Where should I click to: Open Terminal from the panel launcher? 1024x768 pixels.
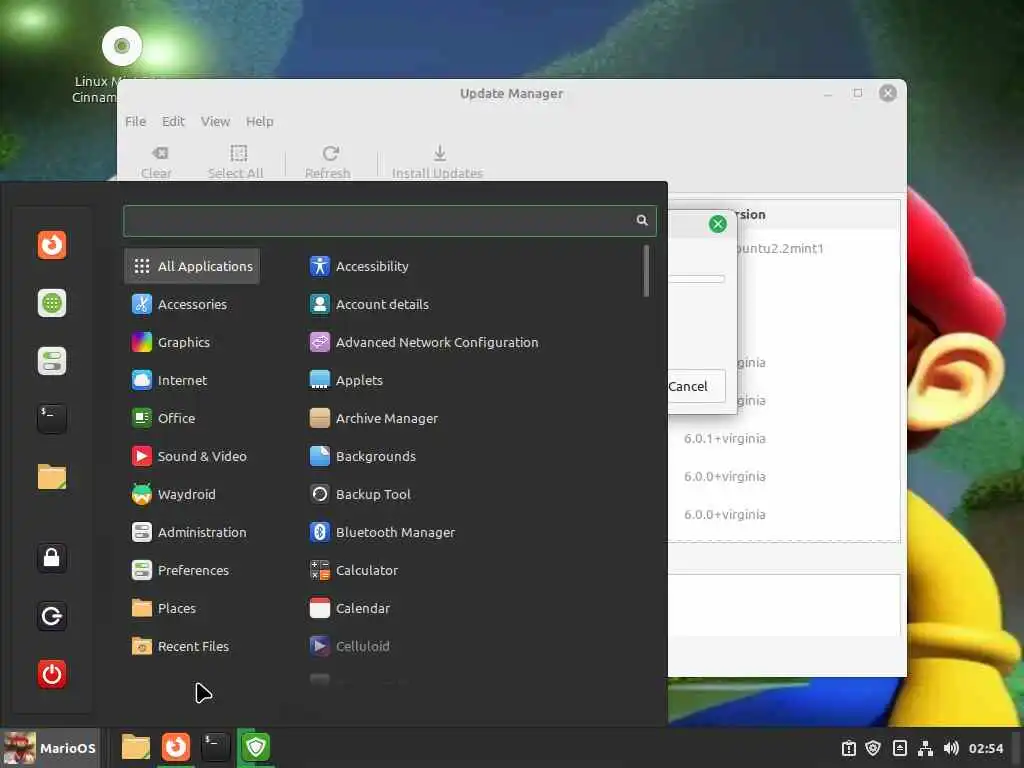(x=216, y=747)
